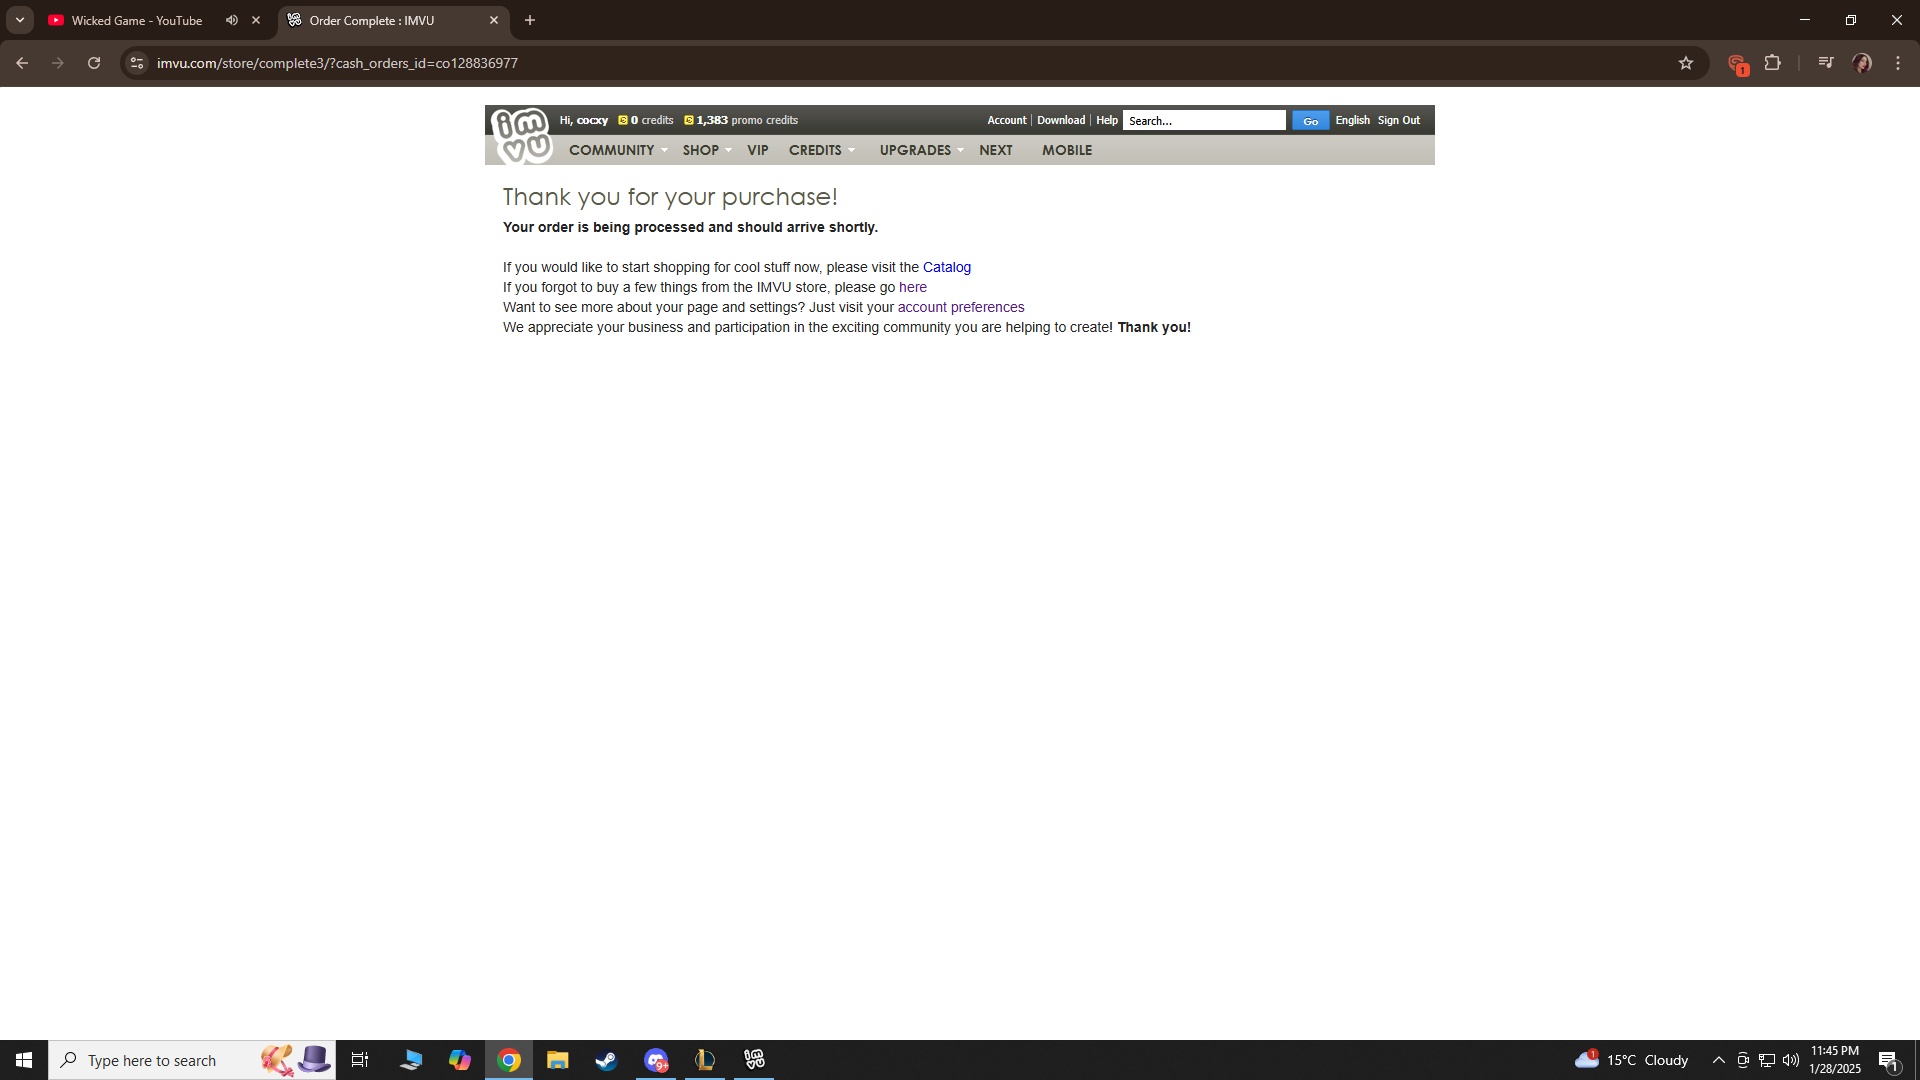Image resolution: width=1920 pixels, height=1080 pixels.
Task: Open the Chrome profile avatar
Action: point(1861,63)
